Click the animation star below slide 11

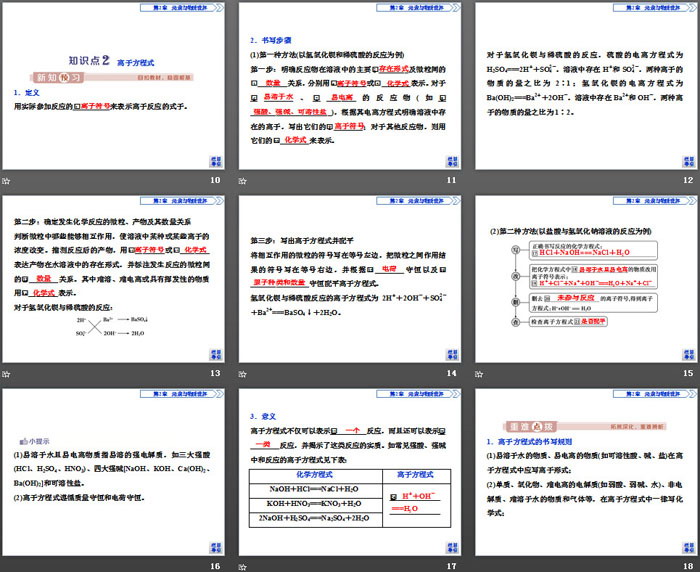tap(245, 180)
